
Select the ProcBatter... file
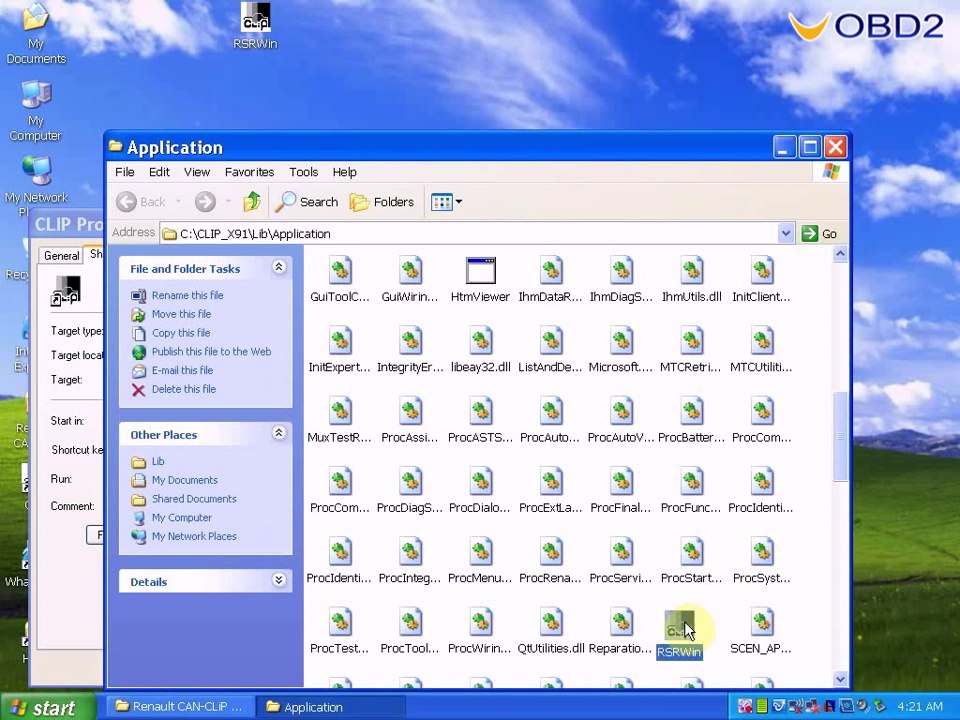coord(691,421)
